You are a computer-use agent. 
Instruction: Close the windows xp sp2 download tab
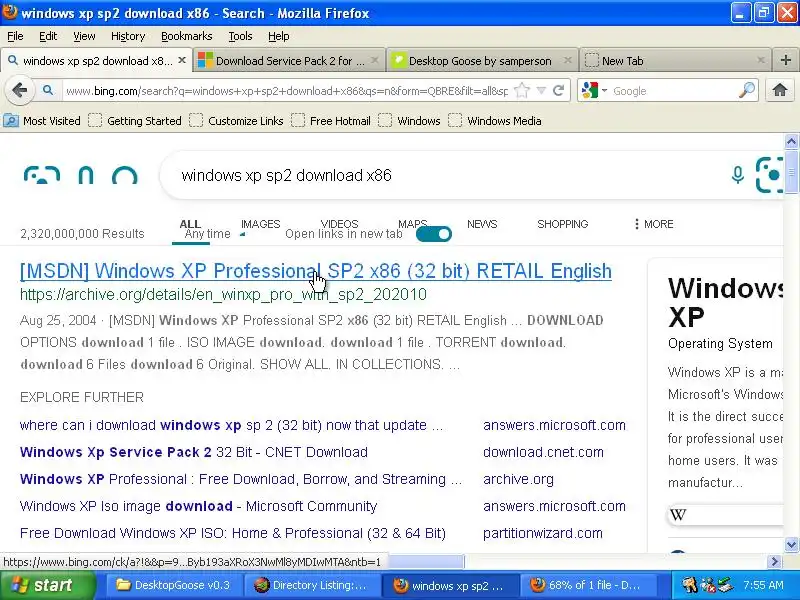pyautogui.click(x=182, y=60)
